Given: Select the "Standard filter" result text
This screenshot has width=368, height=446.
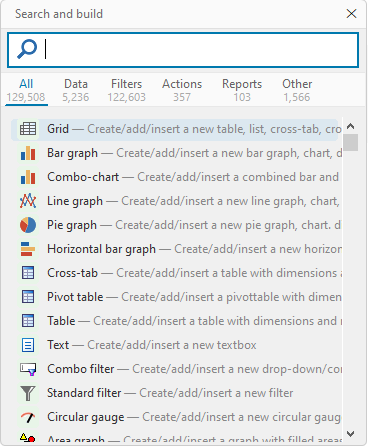Looking at the screenshot, I should (84, 393).
